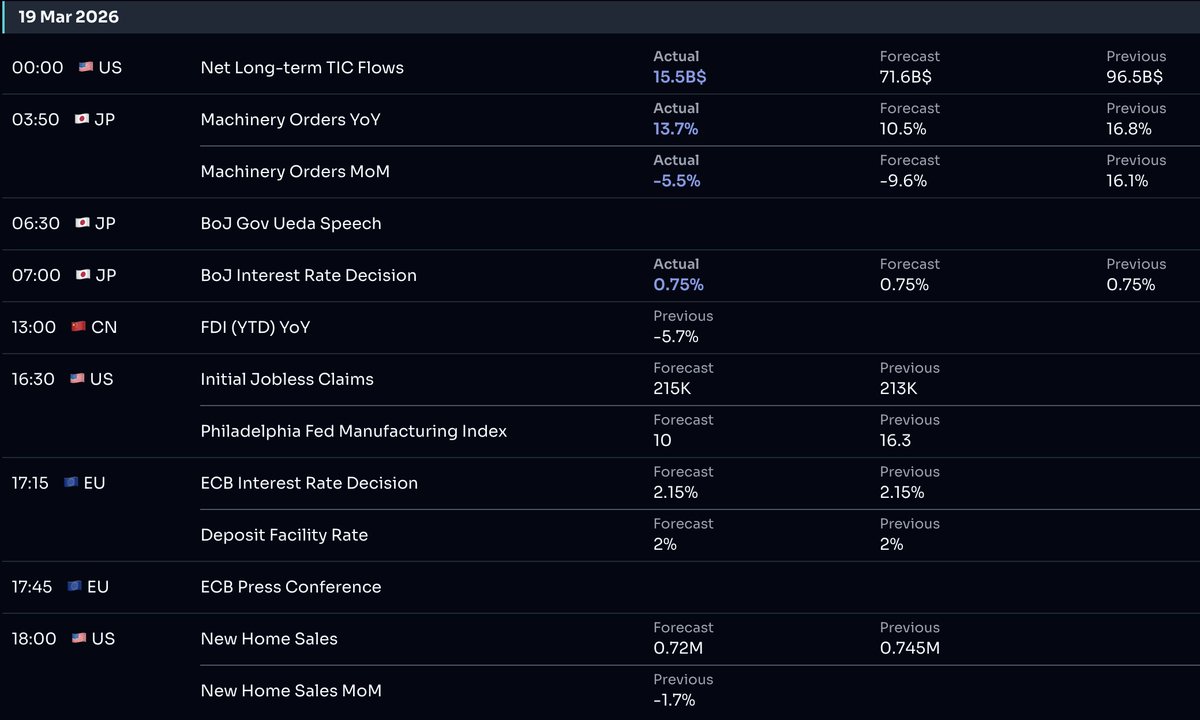Select the 215K forecast for Initial Jobless Claims

click(668, 389)
